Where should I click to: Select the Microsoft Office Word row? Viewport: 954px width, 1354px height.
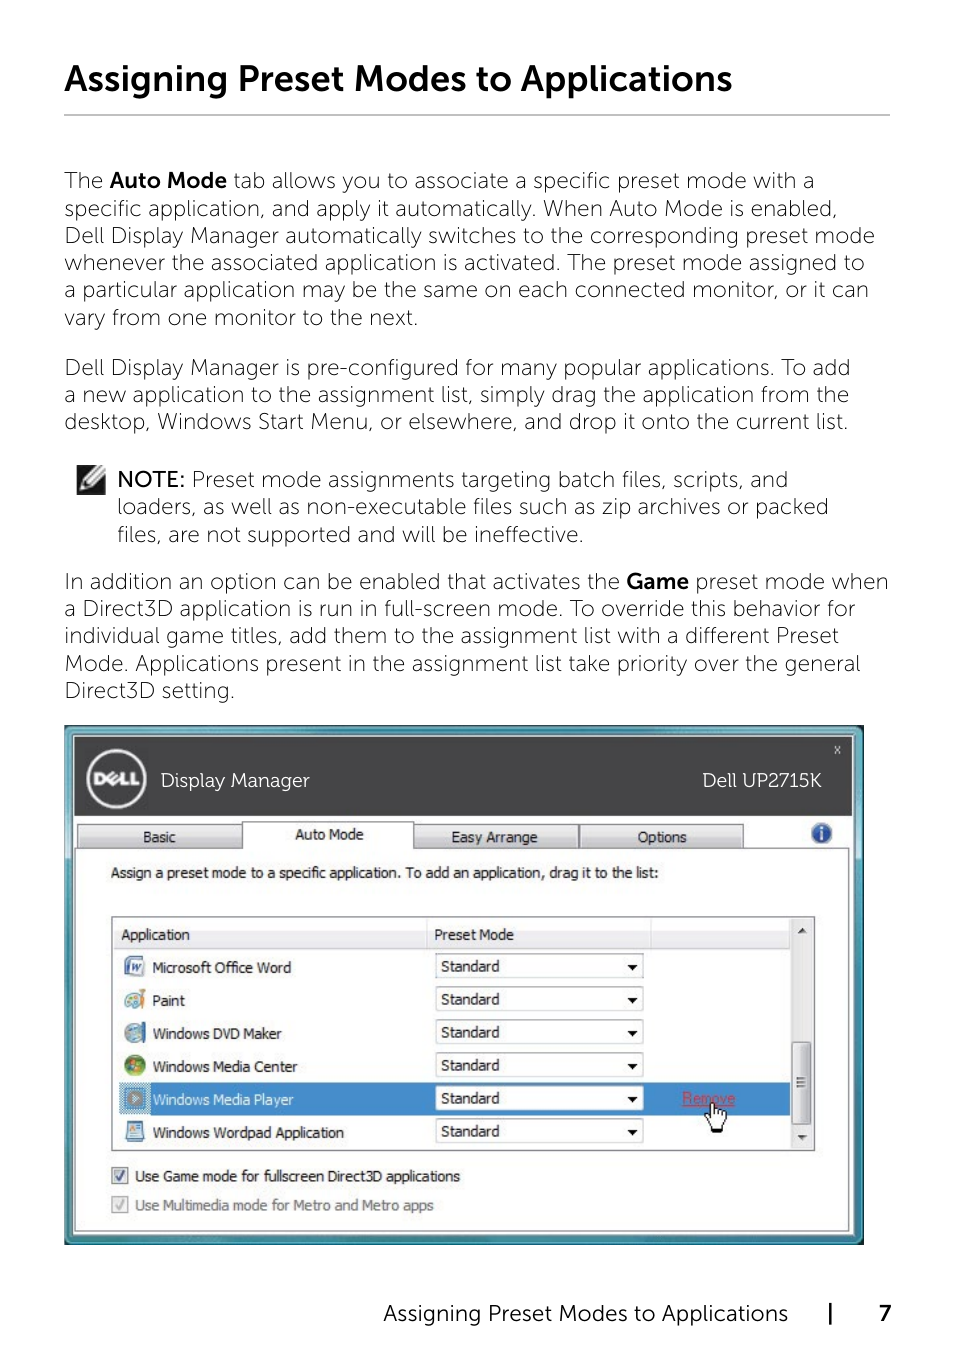(x=452, y=967)
